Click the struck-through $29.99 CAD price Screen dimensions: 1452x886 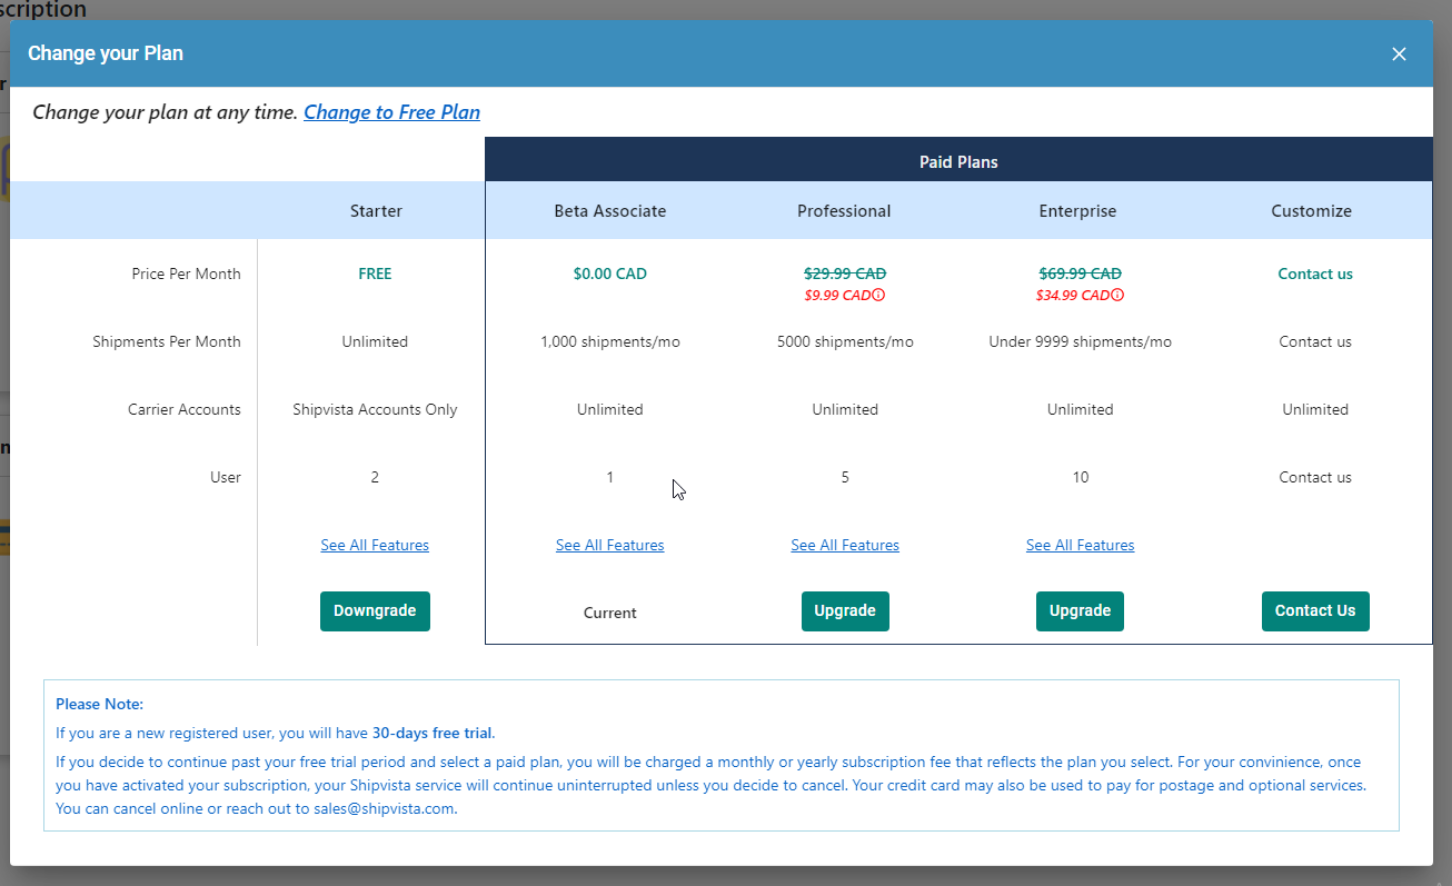845,274
